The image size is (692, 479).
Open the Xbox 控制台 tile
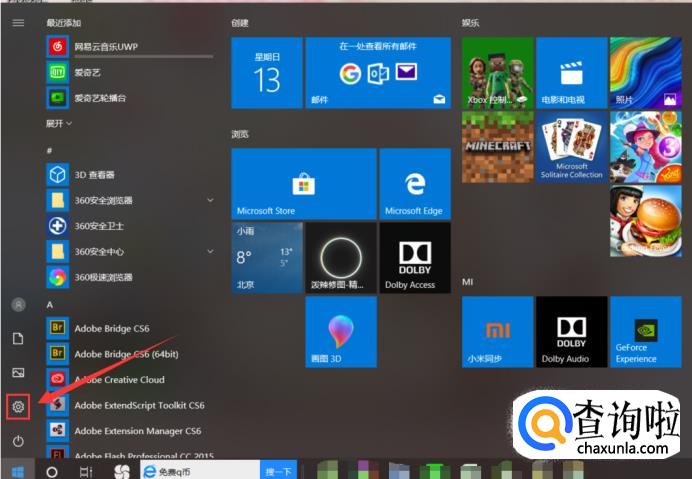pyautogui.click(x=497, y=73)
